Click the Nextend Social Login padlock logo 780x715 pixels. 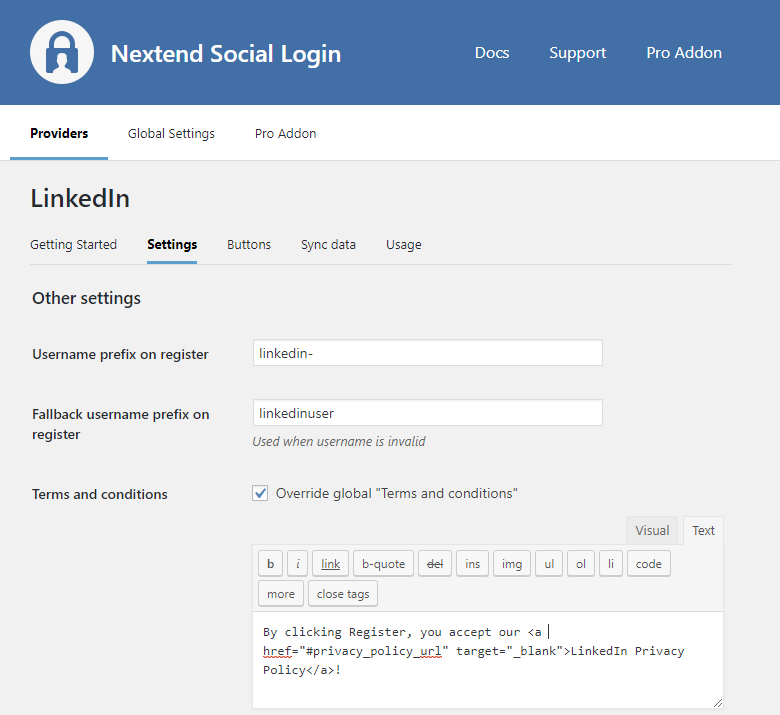pyautogui.click(x=62, y=52)
